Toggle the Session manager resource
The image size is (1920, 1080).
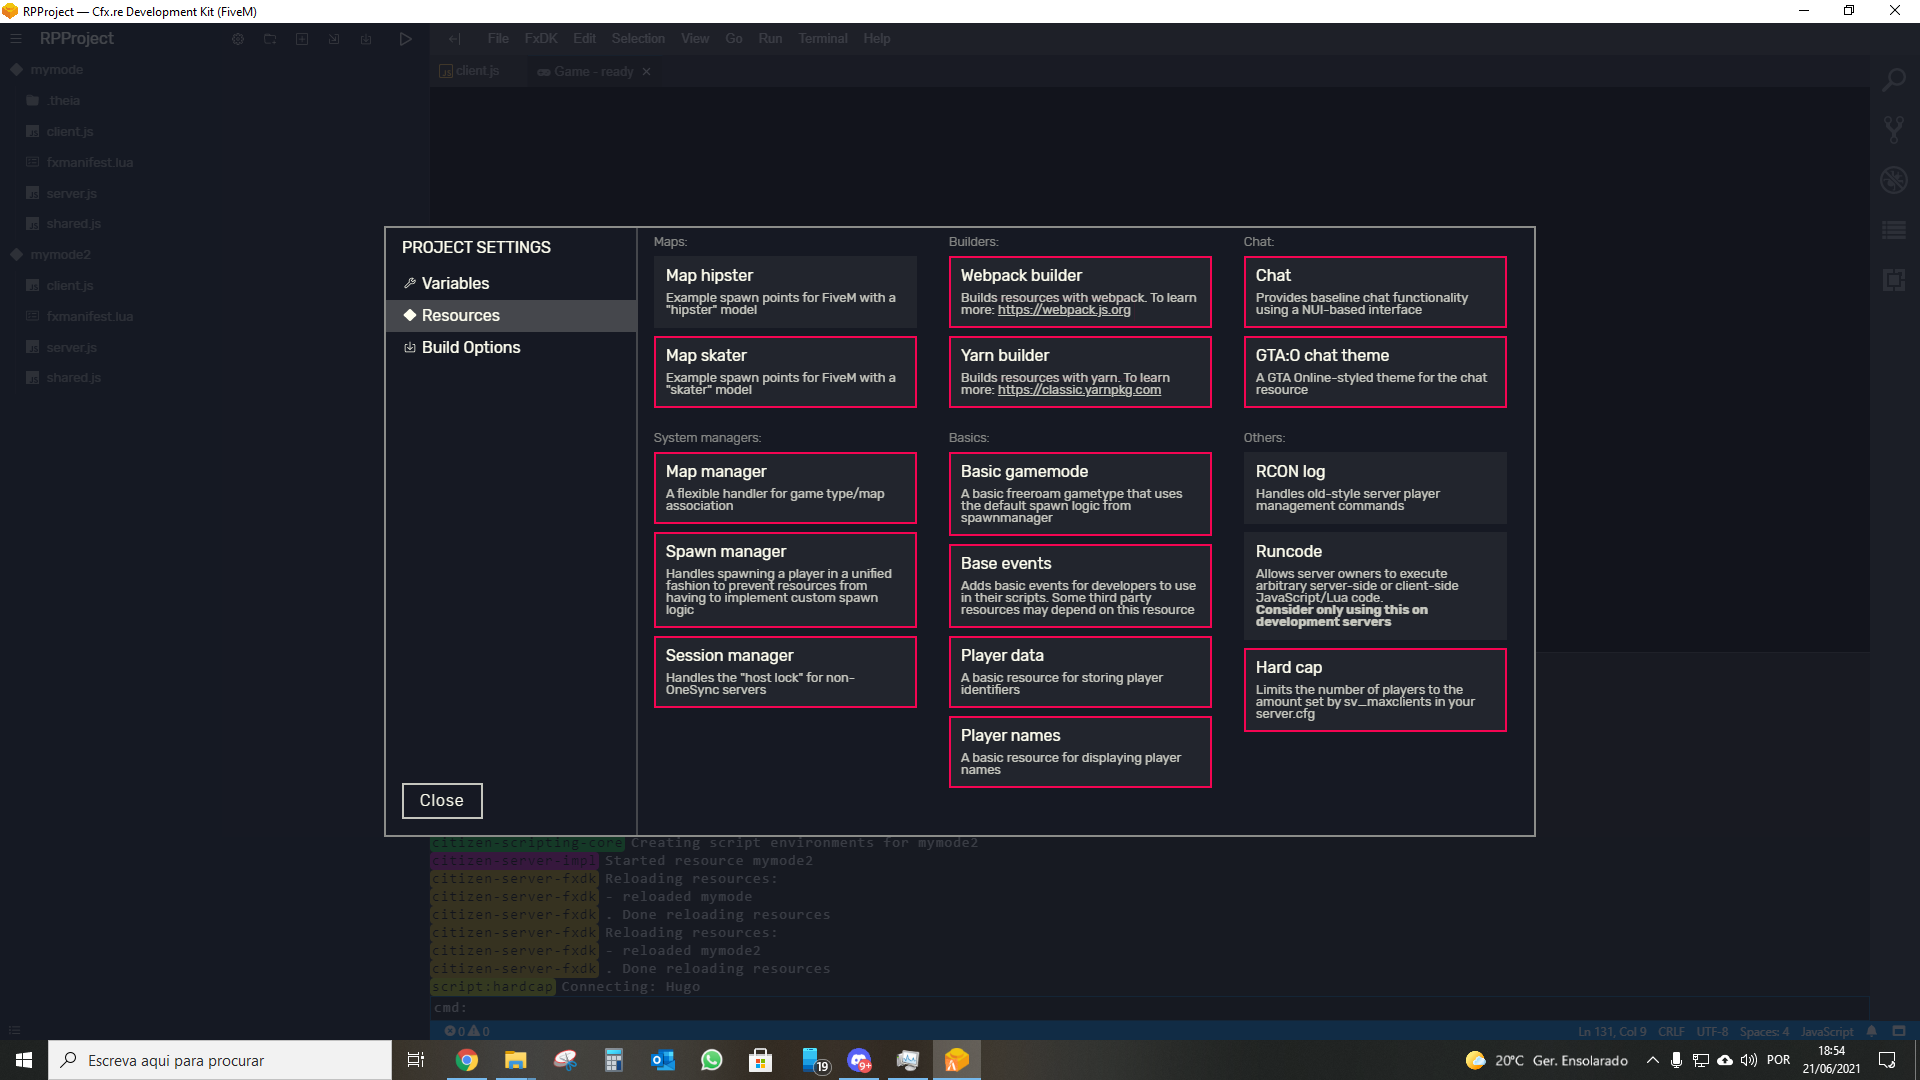point(785,672)
